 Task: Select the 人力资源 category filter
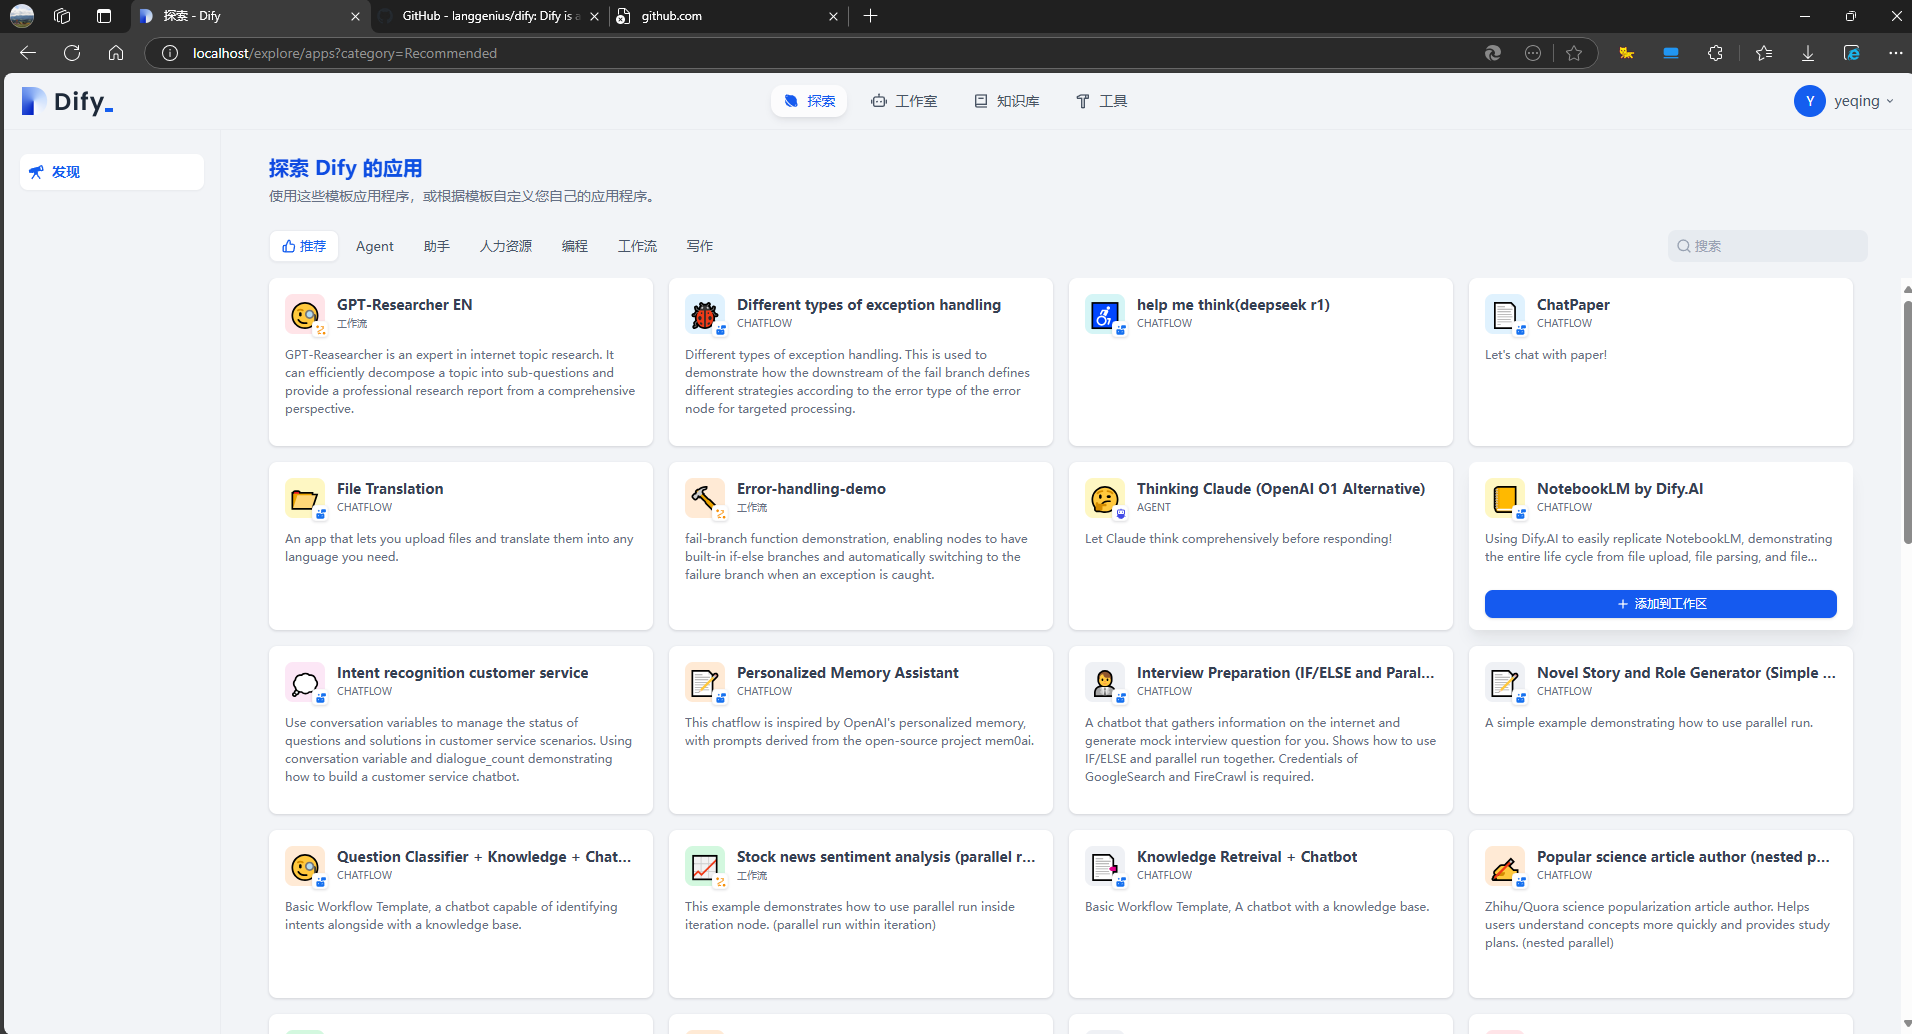pyautogui.click(x=506, y=246)
